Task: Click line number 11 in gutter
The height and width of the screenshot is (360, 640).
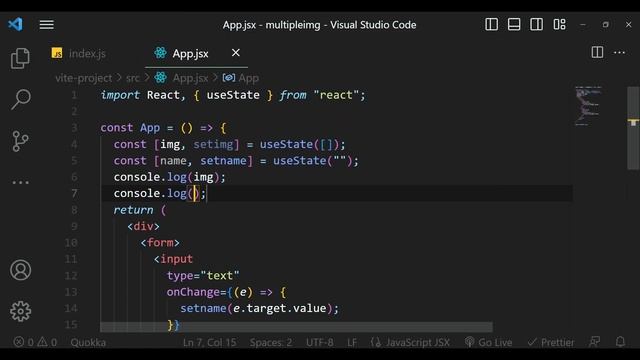Action: click(71, 259)
